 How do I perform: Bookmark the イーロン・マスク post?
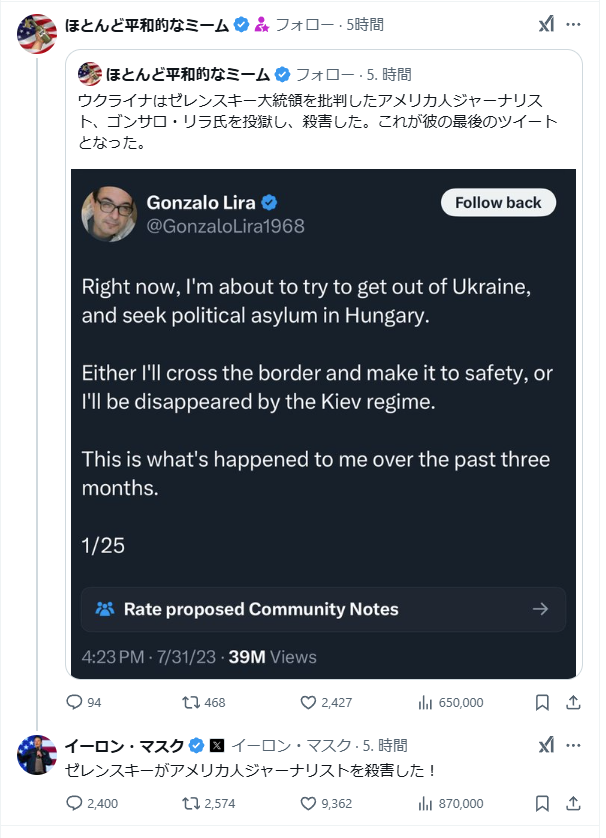tap(541, 803)
